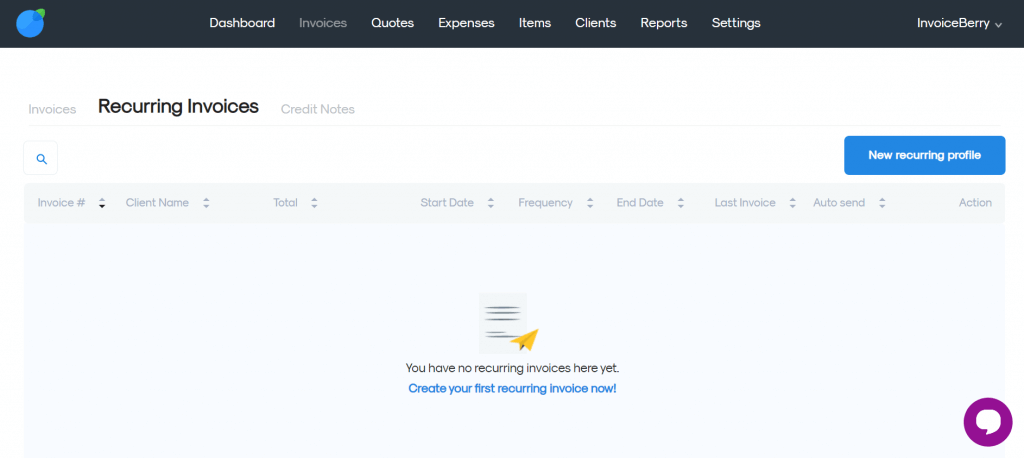Open the Settings menu
The width and height of the screenshot is (1024, 458).
point(736,23)
